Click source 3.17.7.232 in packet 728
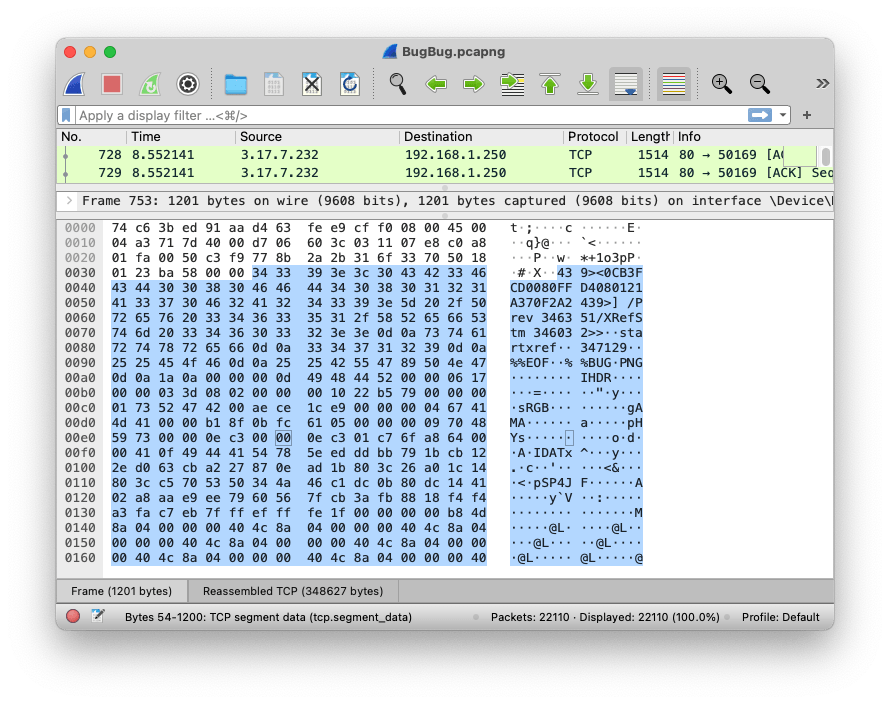Viewport: 890px width, 704px height. [279, 155]
